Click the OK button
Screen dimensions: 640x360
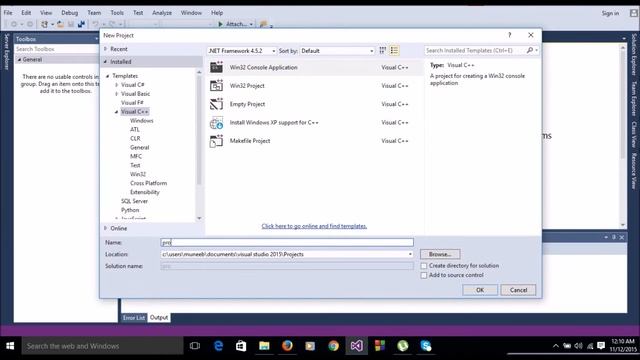(x=480, y=290)
